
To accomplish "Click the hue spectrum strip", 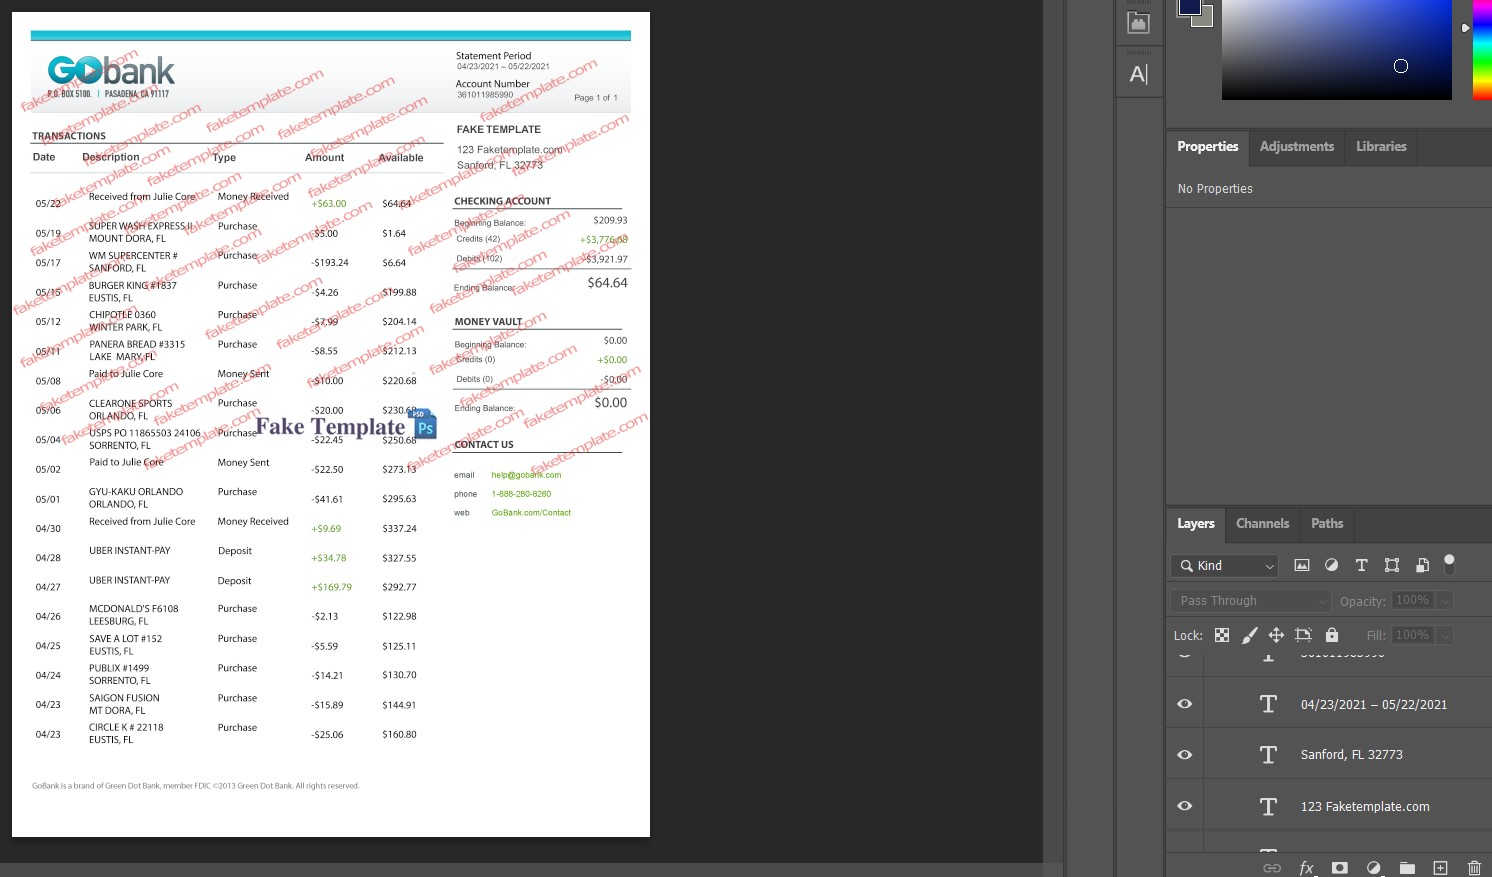I will (1481, 50).
